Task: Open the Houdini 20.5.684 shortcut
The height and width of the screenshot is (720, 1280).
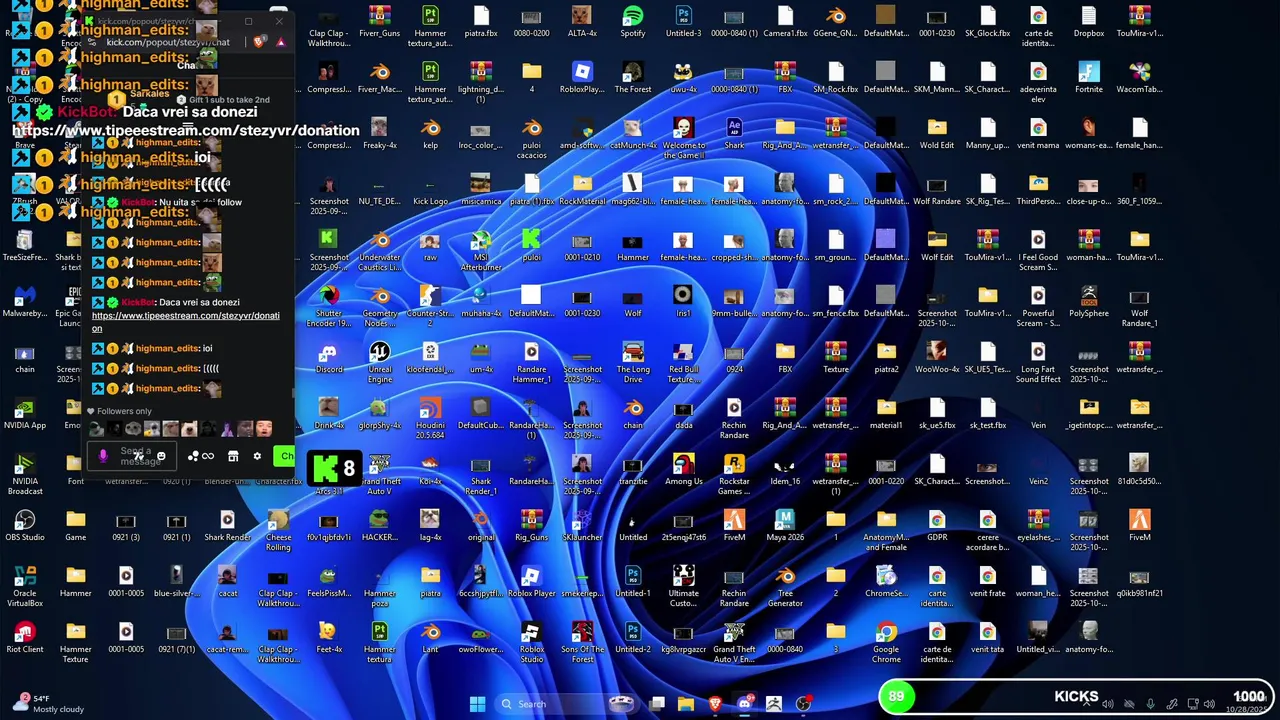Action: (430, 420)
